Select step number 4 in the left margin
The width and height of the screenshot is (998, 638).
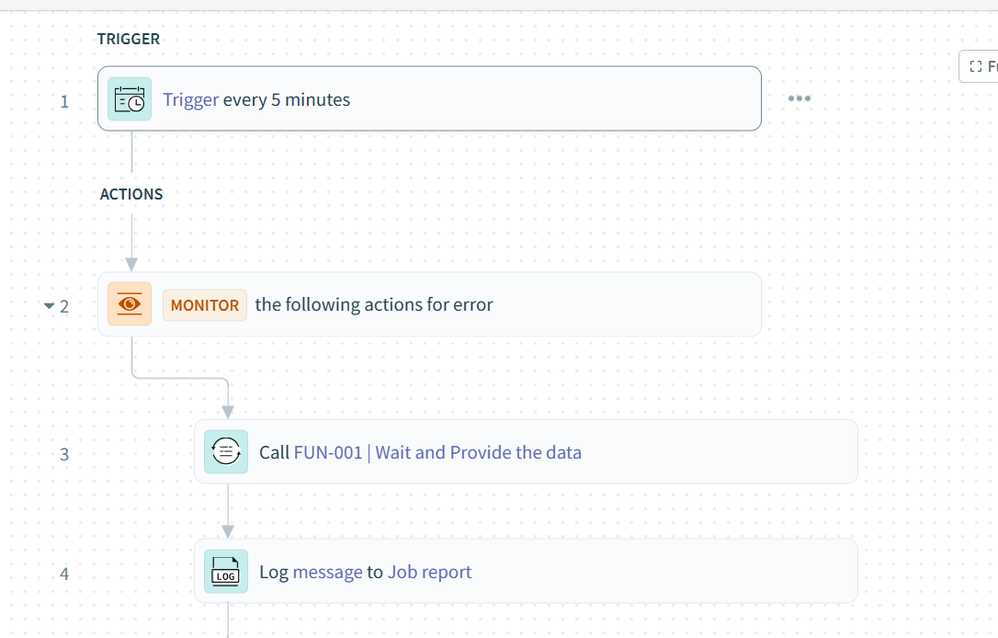click(65, 574)
